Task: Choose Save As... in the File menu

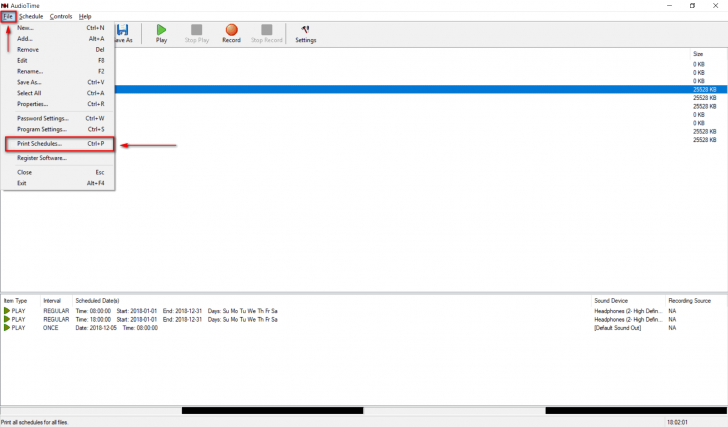Action: tap(58, 82)
